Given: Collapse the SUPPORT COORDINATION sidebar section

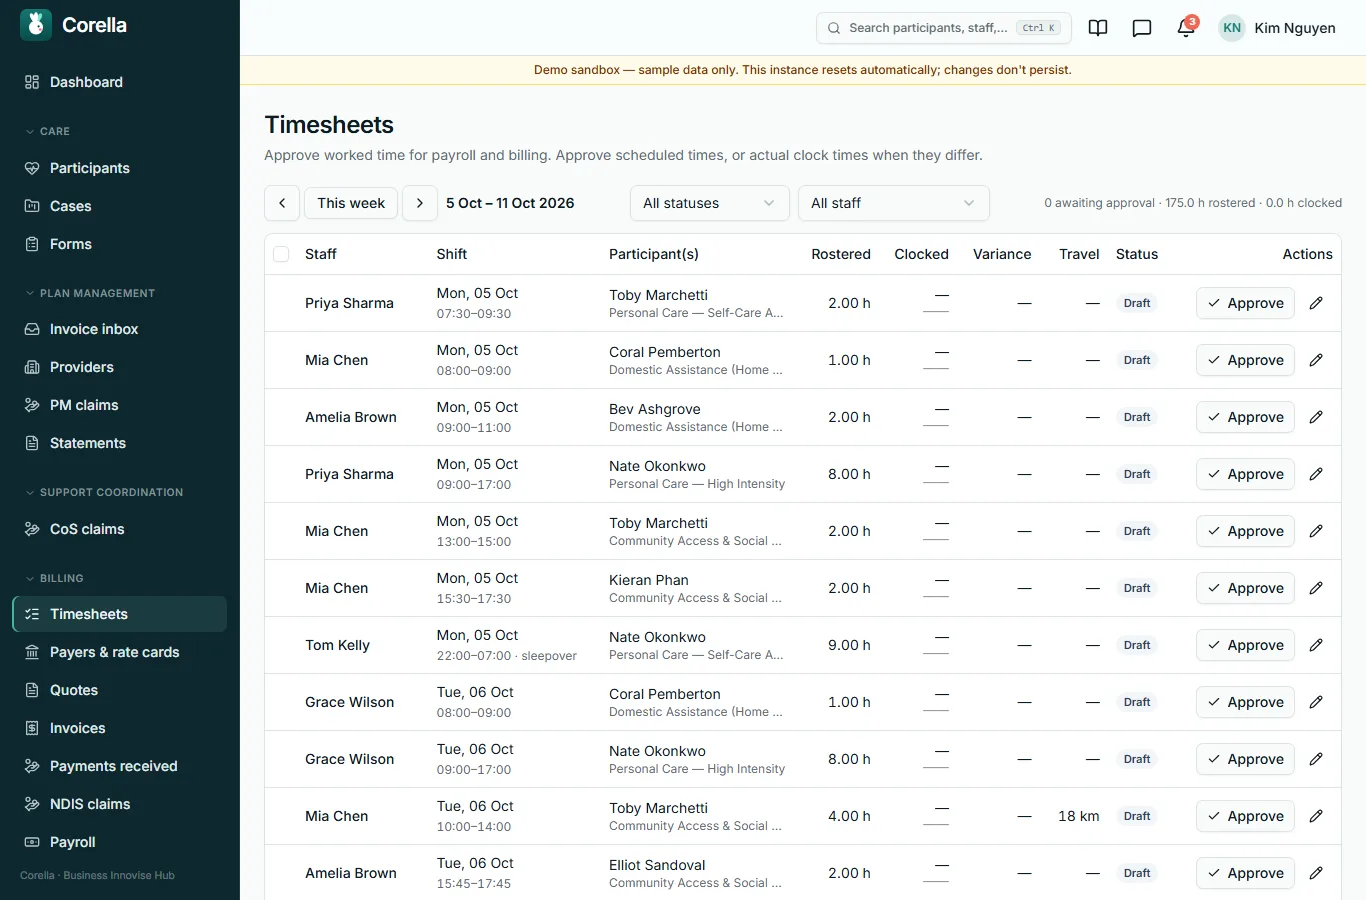Looking at the screenshot, I should pos(104,492).
